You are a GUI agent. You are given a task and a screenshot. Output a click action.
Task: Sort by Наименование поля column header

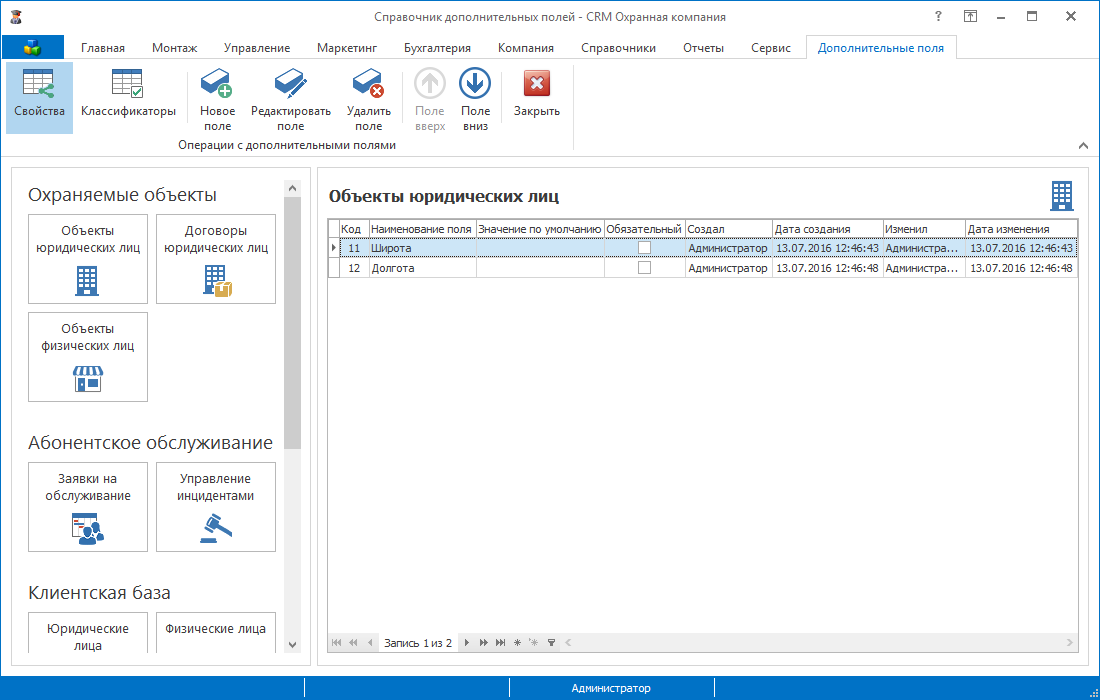(x=422, y=229)
